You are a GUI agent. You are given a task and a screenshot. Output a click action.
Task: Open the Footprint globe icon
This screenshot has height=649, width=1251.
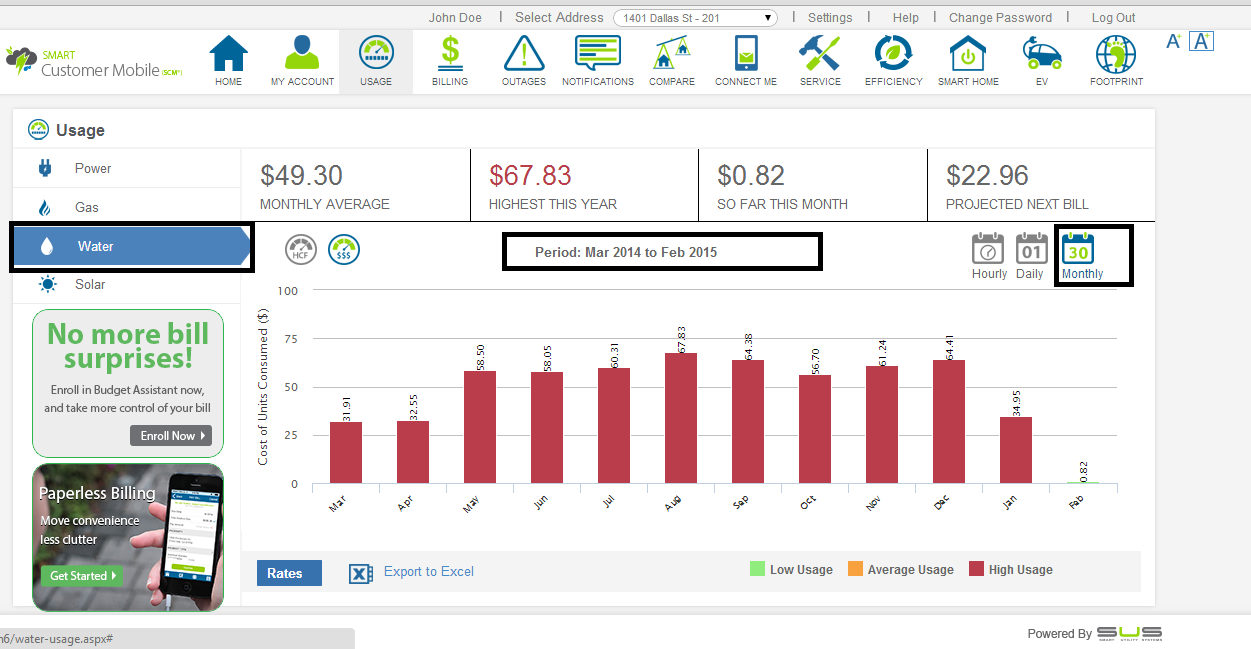point(1115,53)
